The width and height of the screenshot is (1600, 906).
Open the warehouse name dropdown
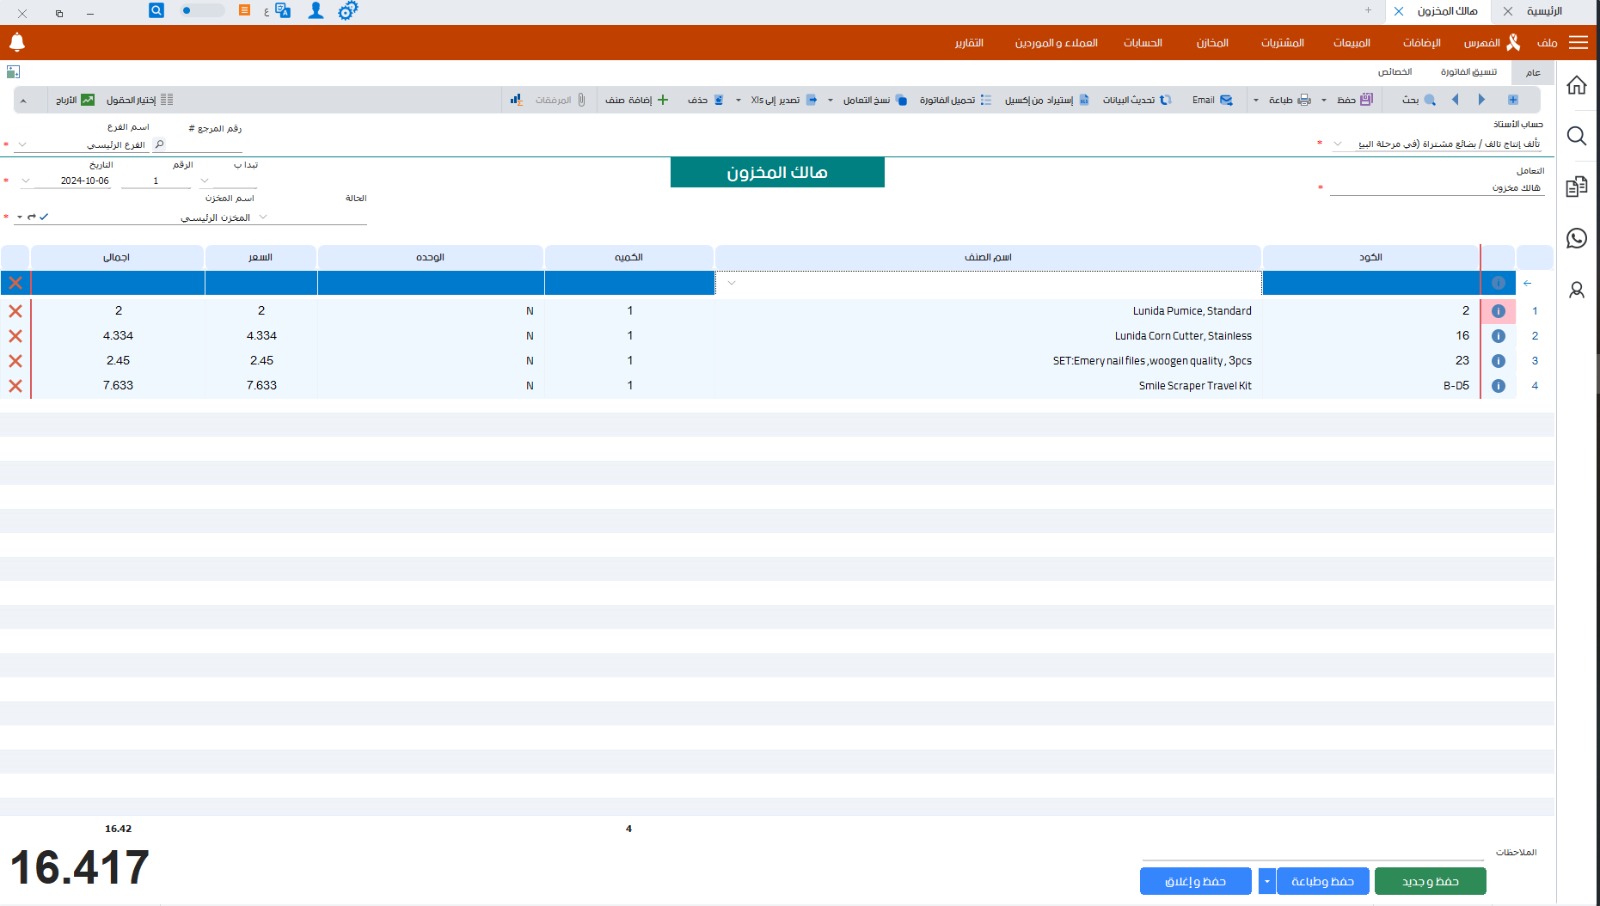pyautogui.click(x=263, y=217)
